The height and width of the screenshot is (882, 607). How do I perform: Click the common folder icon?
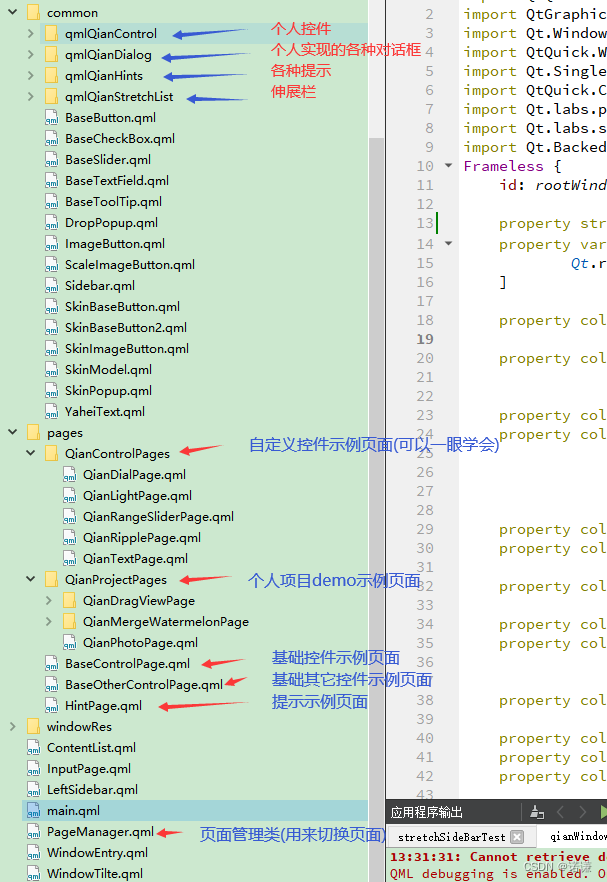[x=34, y=12]
